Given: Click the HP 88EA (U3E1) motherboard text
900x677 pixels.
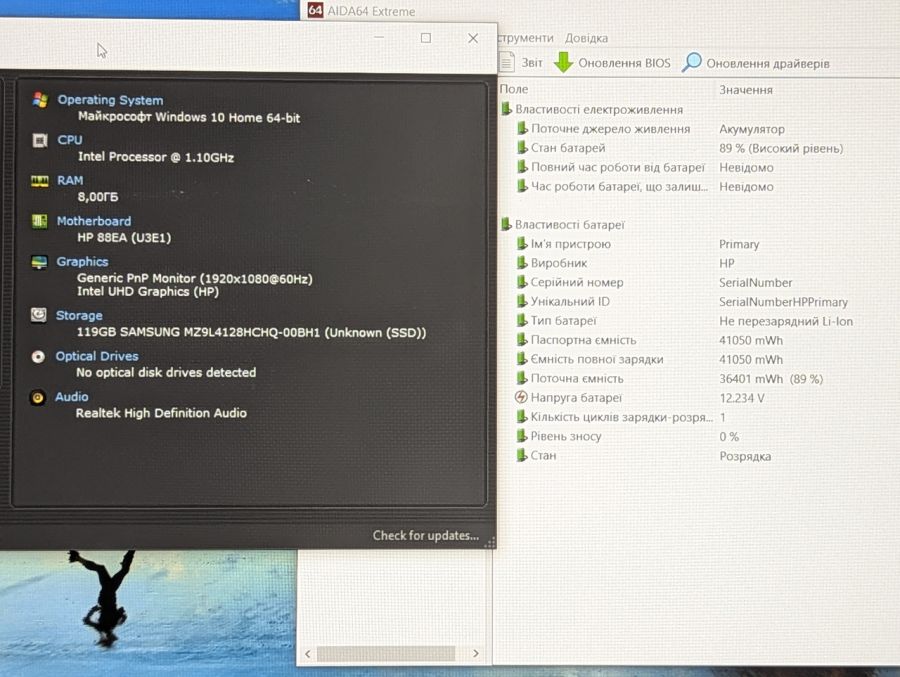Looking at the screenshot, I should pos(124,237).
